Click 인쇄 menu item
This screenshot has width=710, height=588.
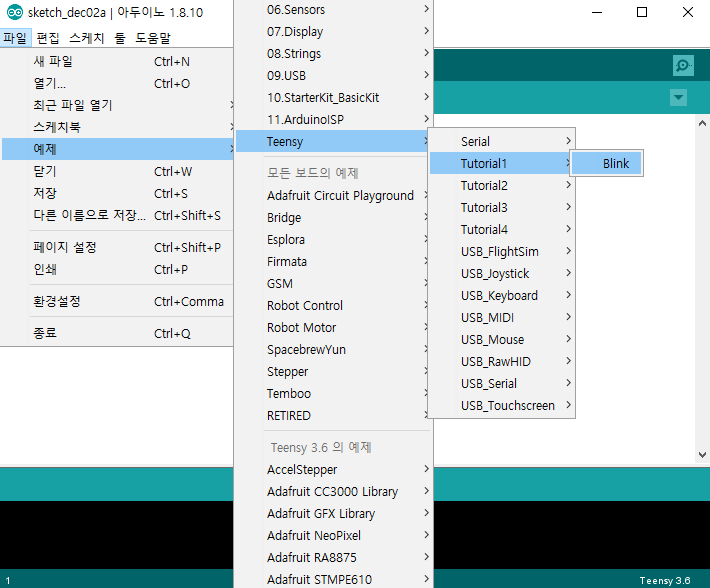[118, 269]
